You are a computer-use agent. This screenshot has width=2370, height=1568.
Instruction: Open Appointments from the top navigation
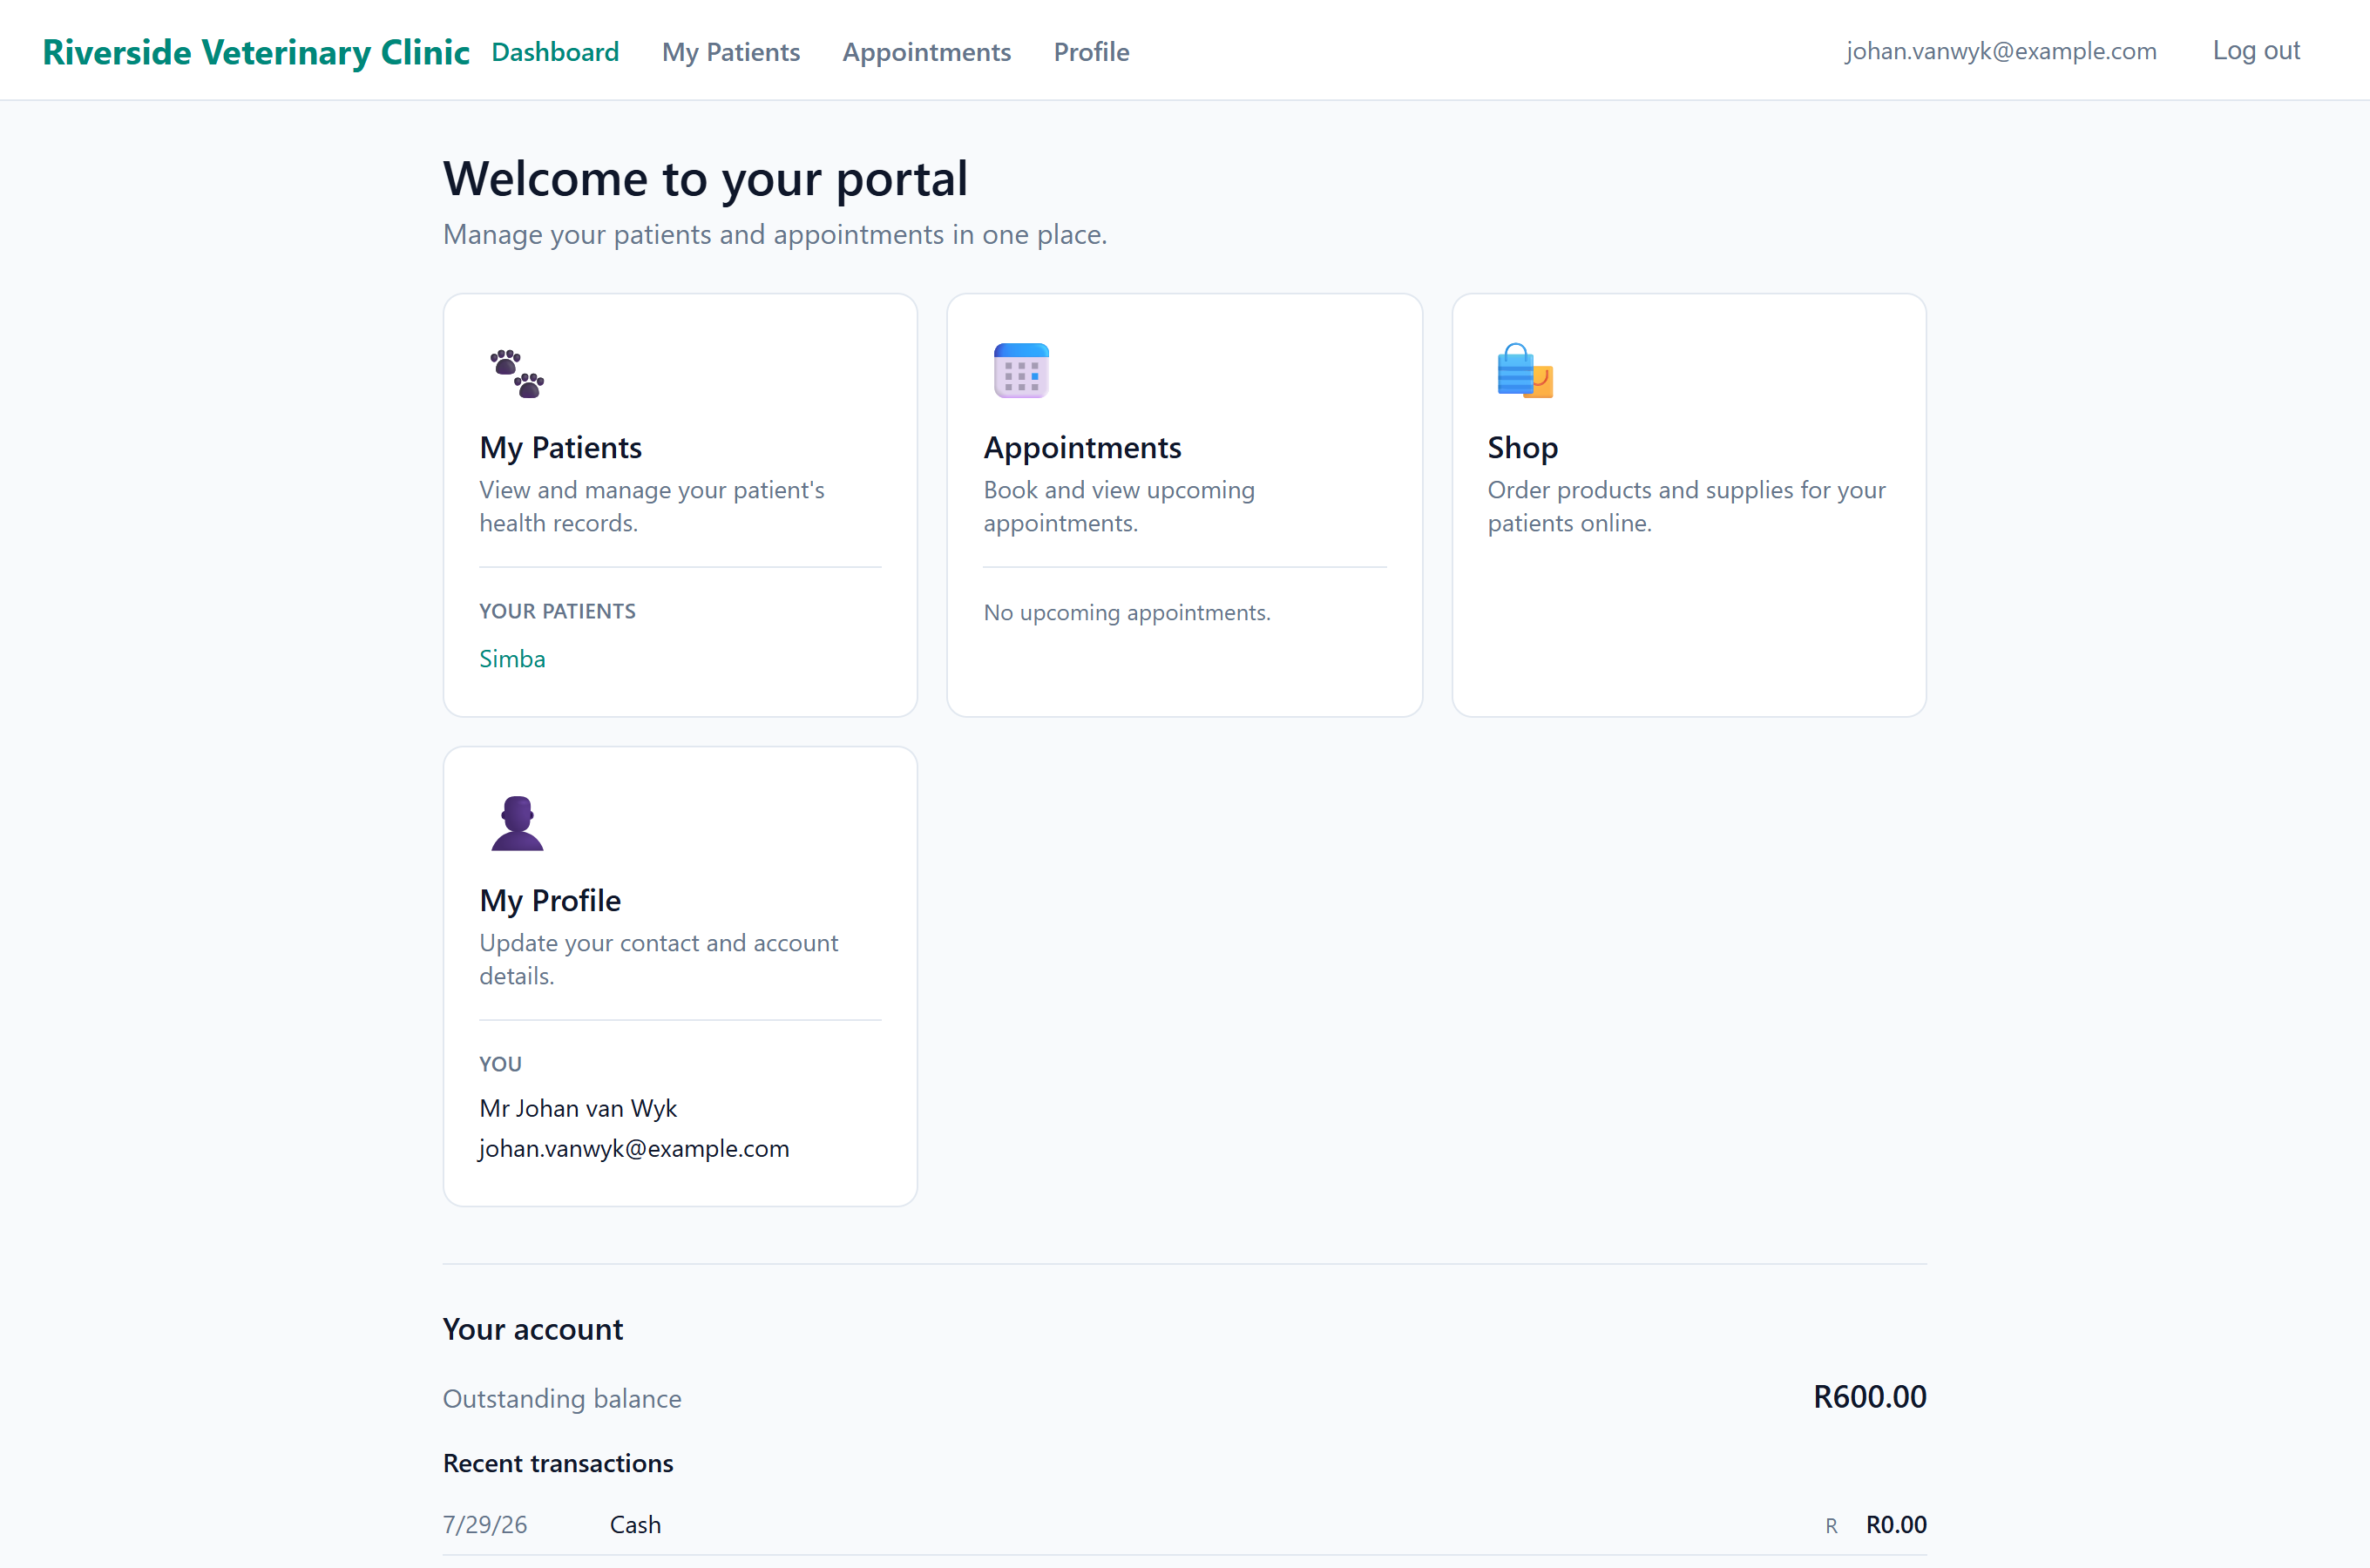(x=926, y=52)
